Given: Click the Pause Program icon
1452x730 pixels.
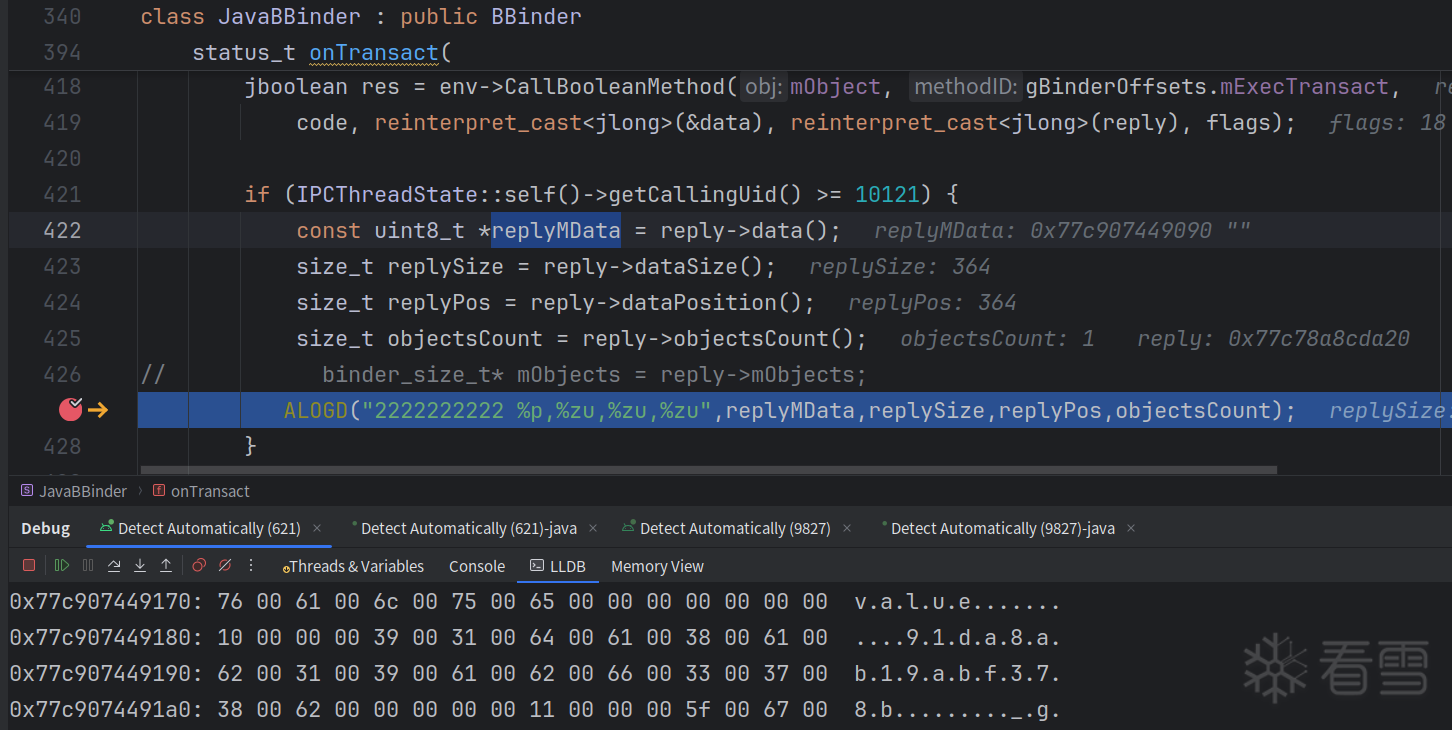Looking at the screenshot, I should (x=88, y=565).
